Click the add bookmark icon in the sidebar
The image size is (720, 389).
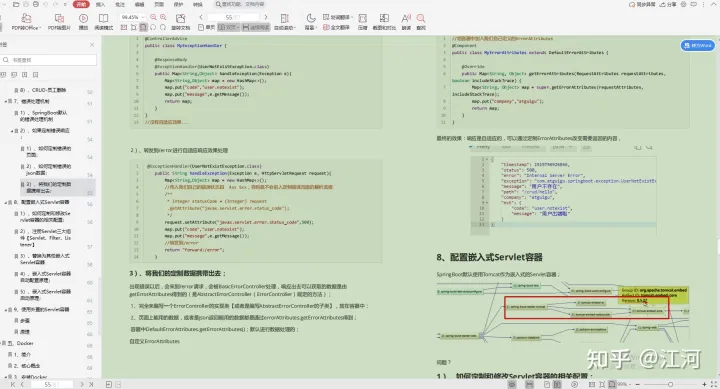(x=24, y=74)
